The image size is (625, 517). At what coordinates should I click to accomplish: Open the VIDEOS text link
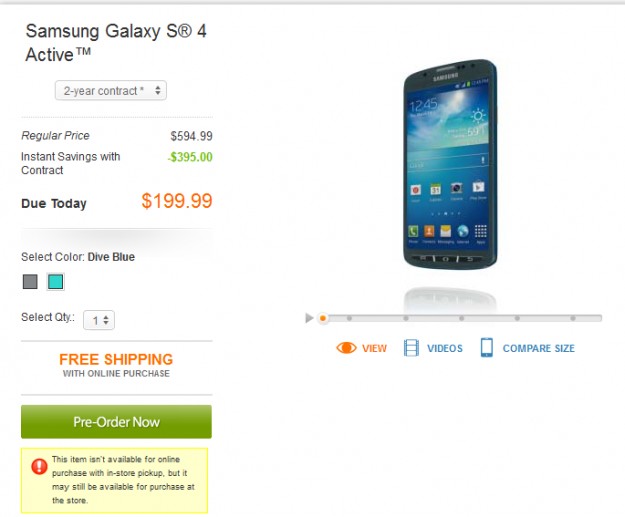click(x=445, y=349)
